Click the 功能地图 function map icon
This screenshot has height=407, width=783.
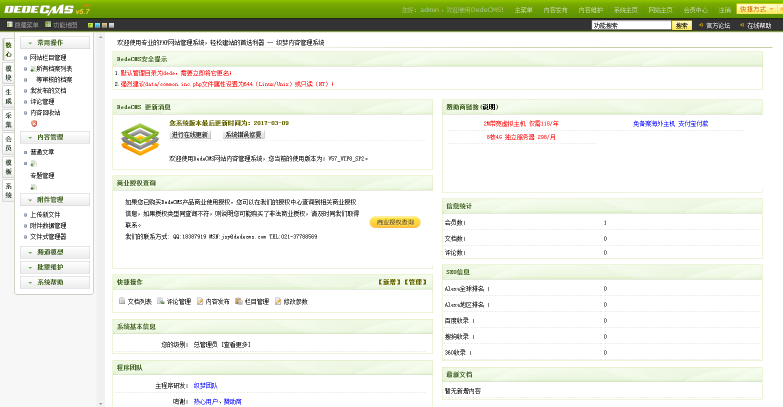48,24
